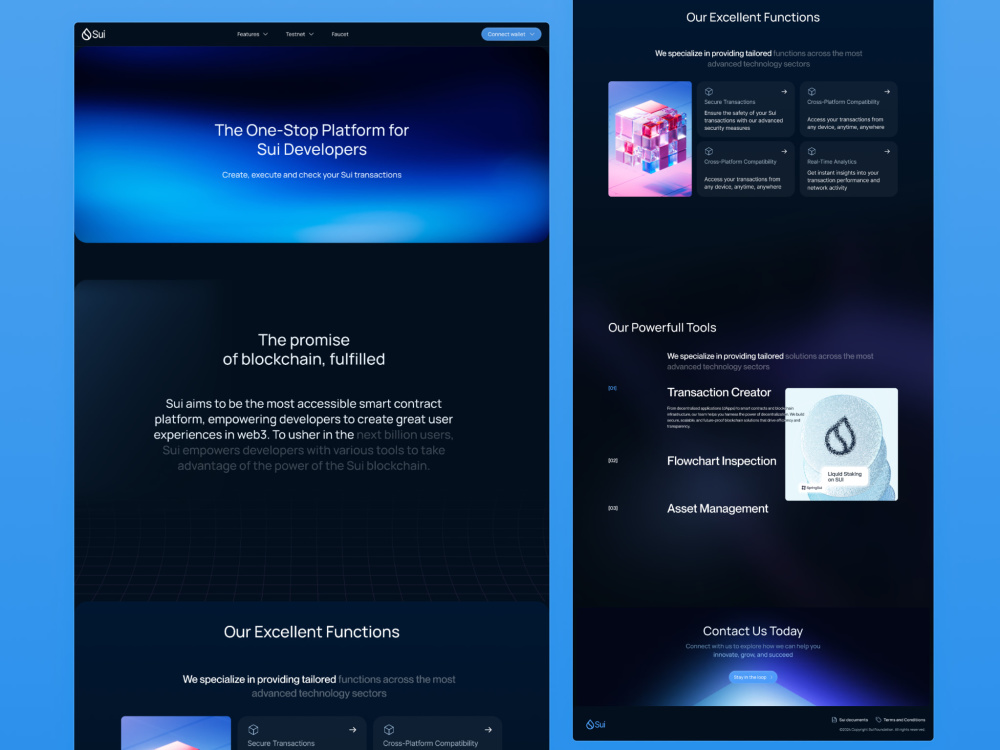Click the glass cube image on right page
Image resolution: width=1000 pixels, height=750 pixels.
point(650,139)
